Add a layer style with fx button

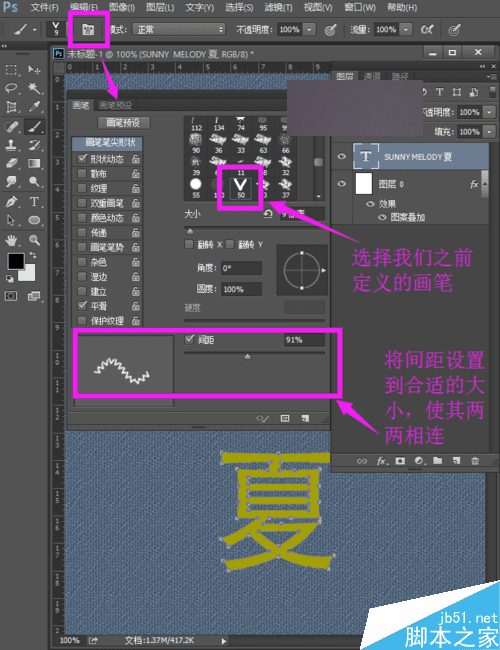point(381,461)
